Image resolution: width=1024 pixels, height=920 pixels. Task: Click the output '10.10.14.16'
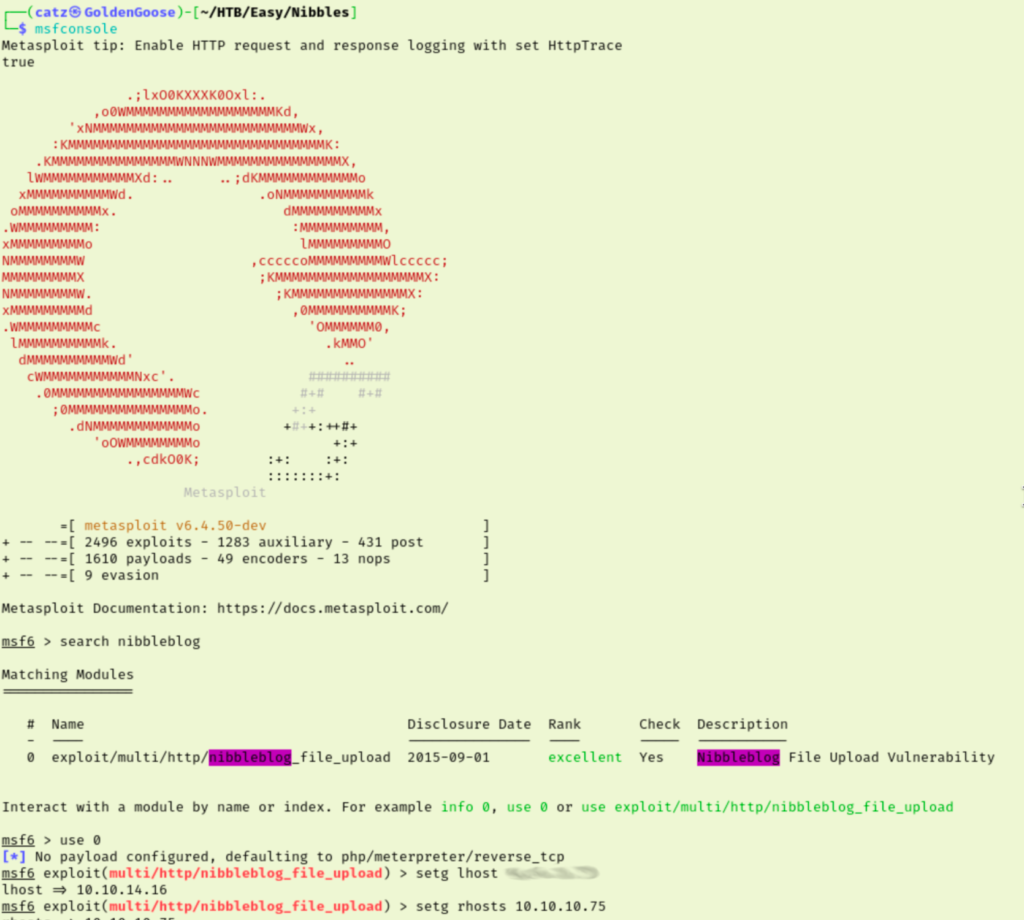click(121, 890)
